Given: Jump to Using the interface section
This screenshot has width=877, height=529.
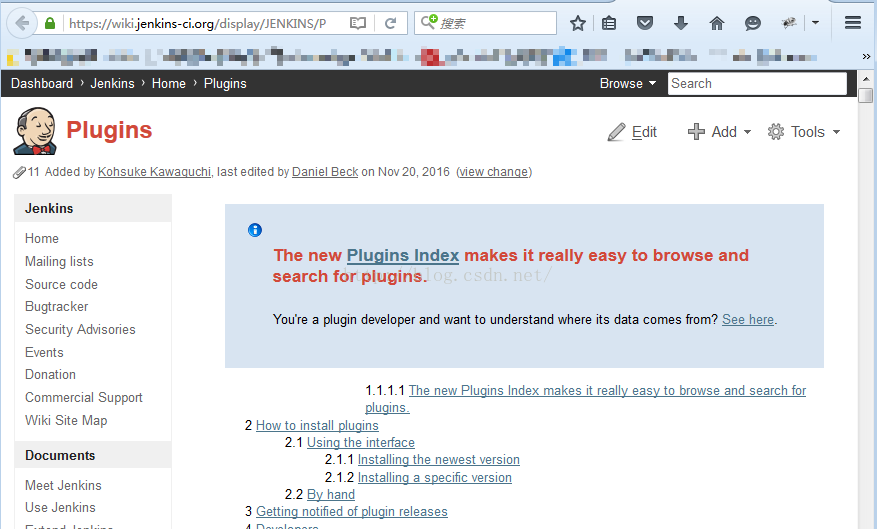Looking at the screenshot, I should [x=361, y=442].
